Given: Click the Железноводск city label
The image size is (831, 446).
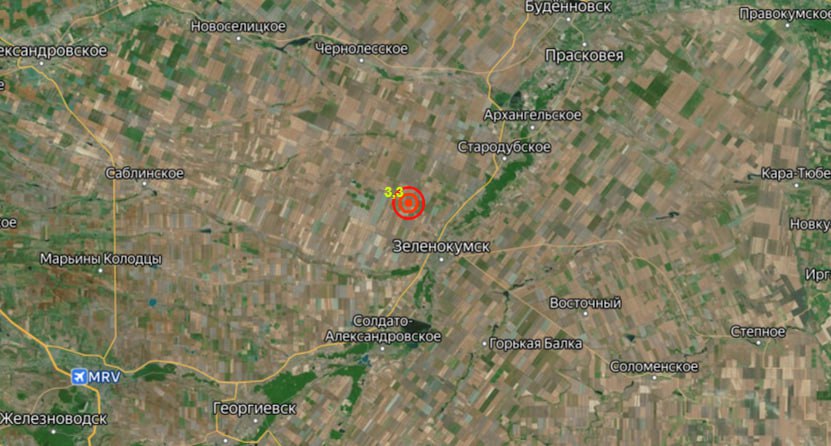Looking at the screenshot, I should tap(53, 418).
